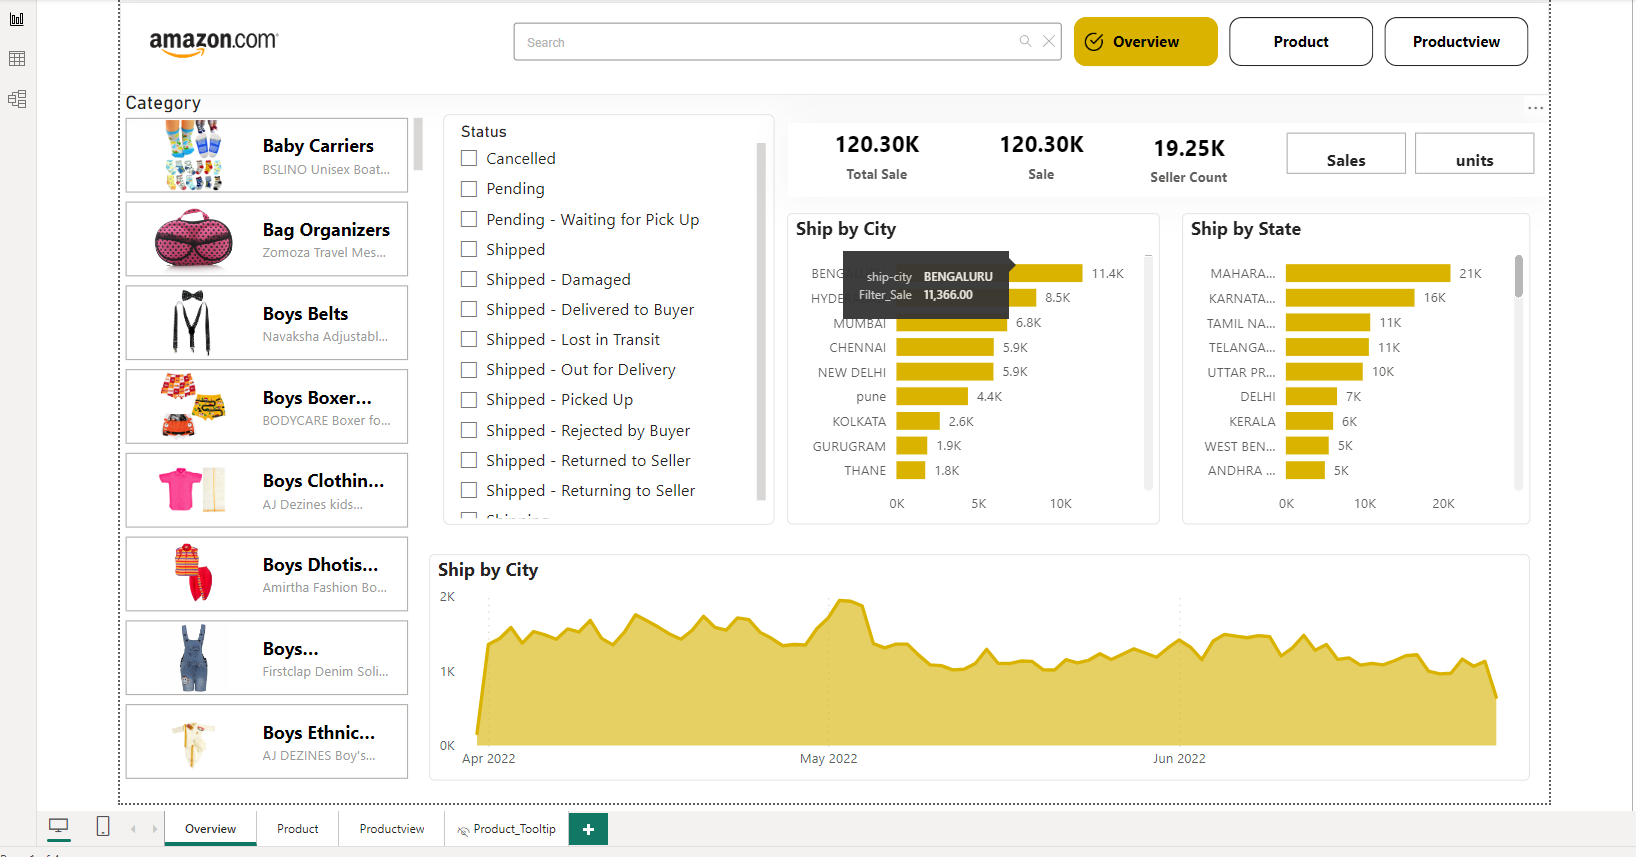Screen dimensions: 1636x857
Task: Click the Sales button
Action: [x=1346, y=154]
